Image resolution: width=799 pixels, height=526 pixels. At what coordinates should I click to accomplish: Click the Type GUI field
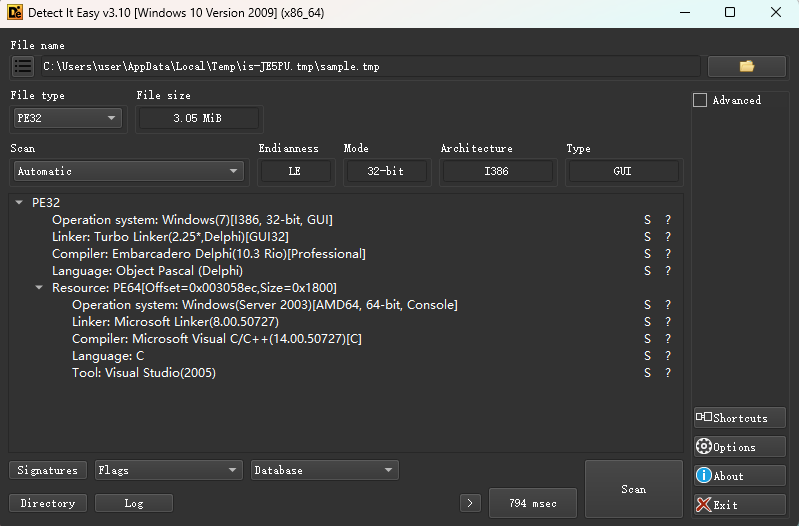[x=623, y=171]
